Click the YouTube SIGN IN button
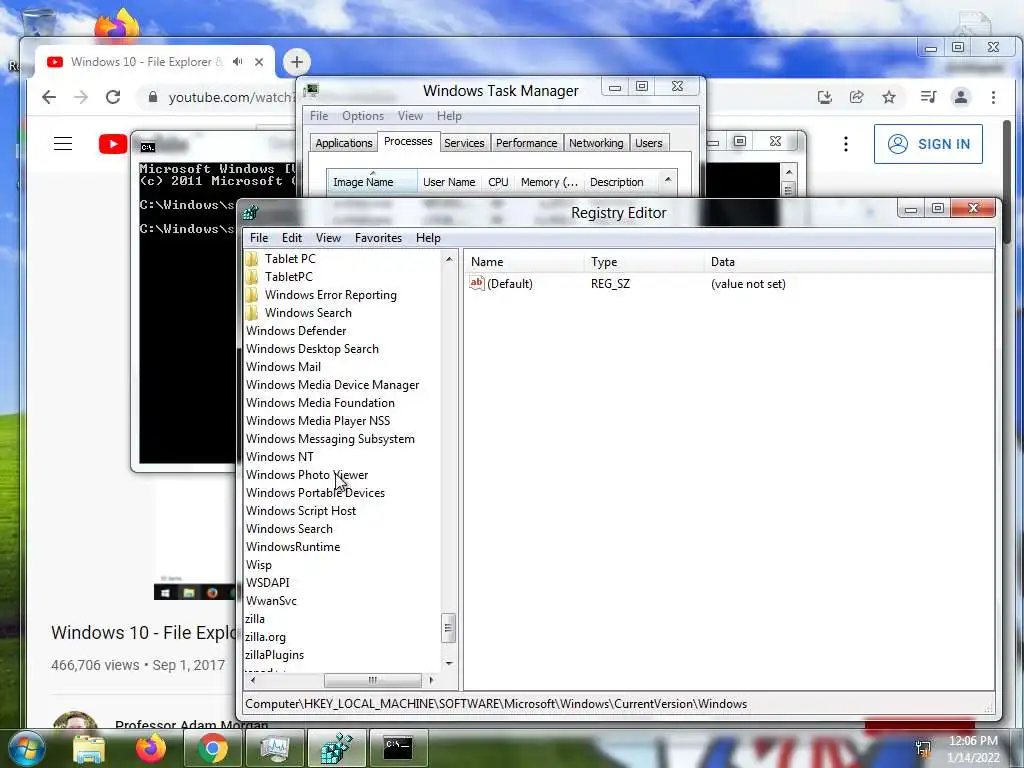 pos(928,144)
